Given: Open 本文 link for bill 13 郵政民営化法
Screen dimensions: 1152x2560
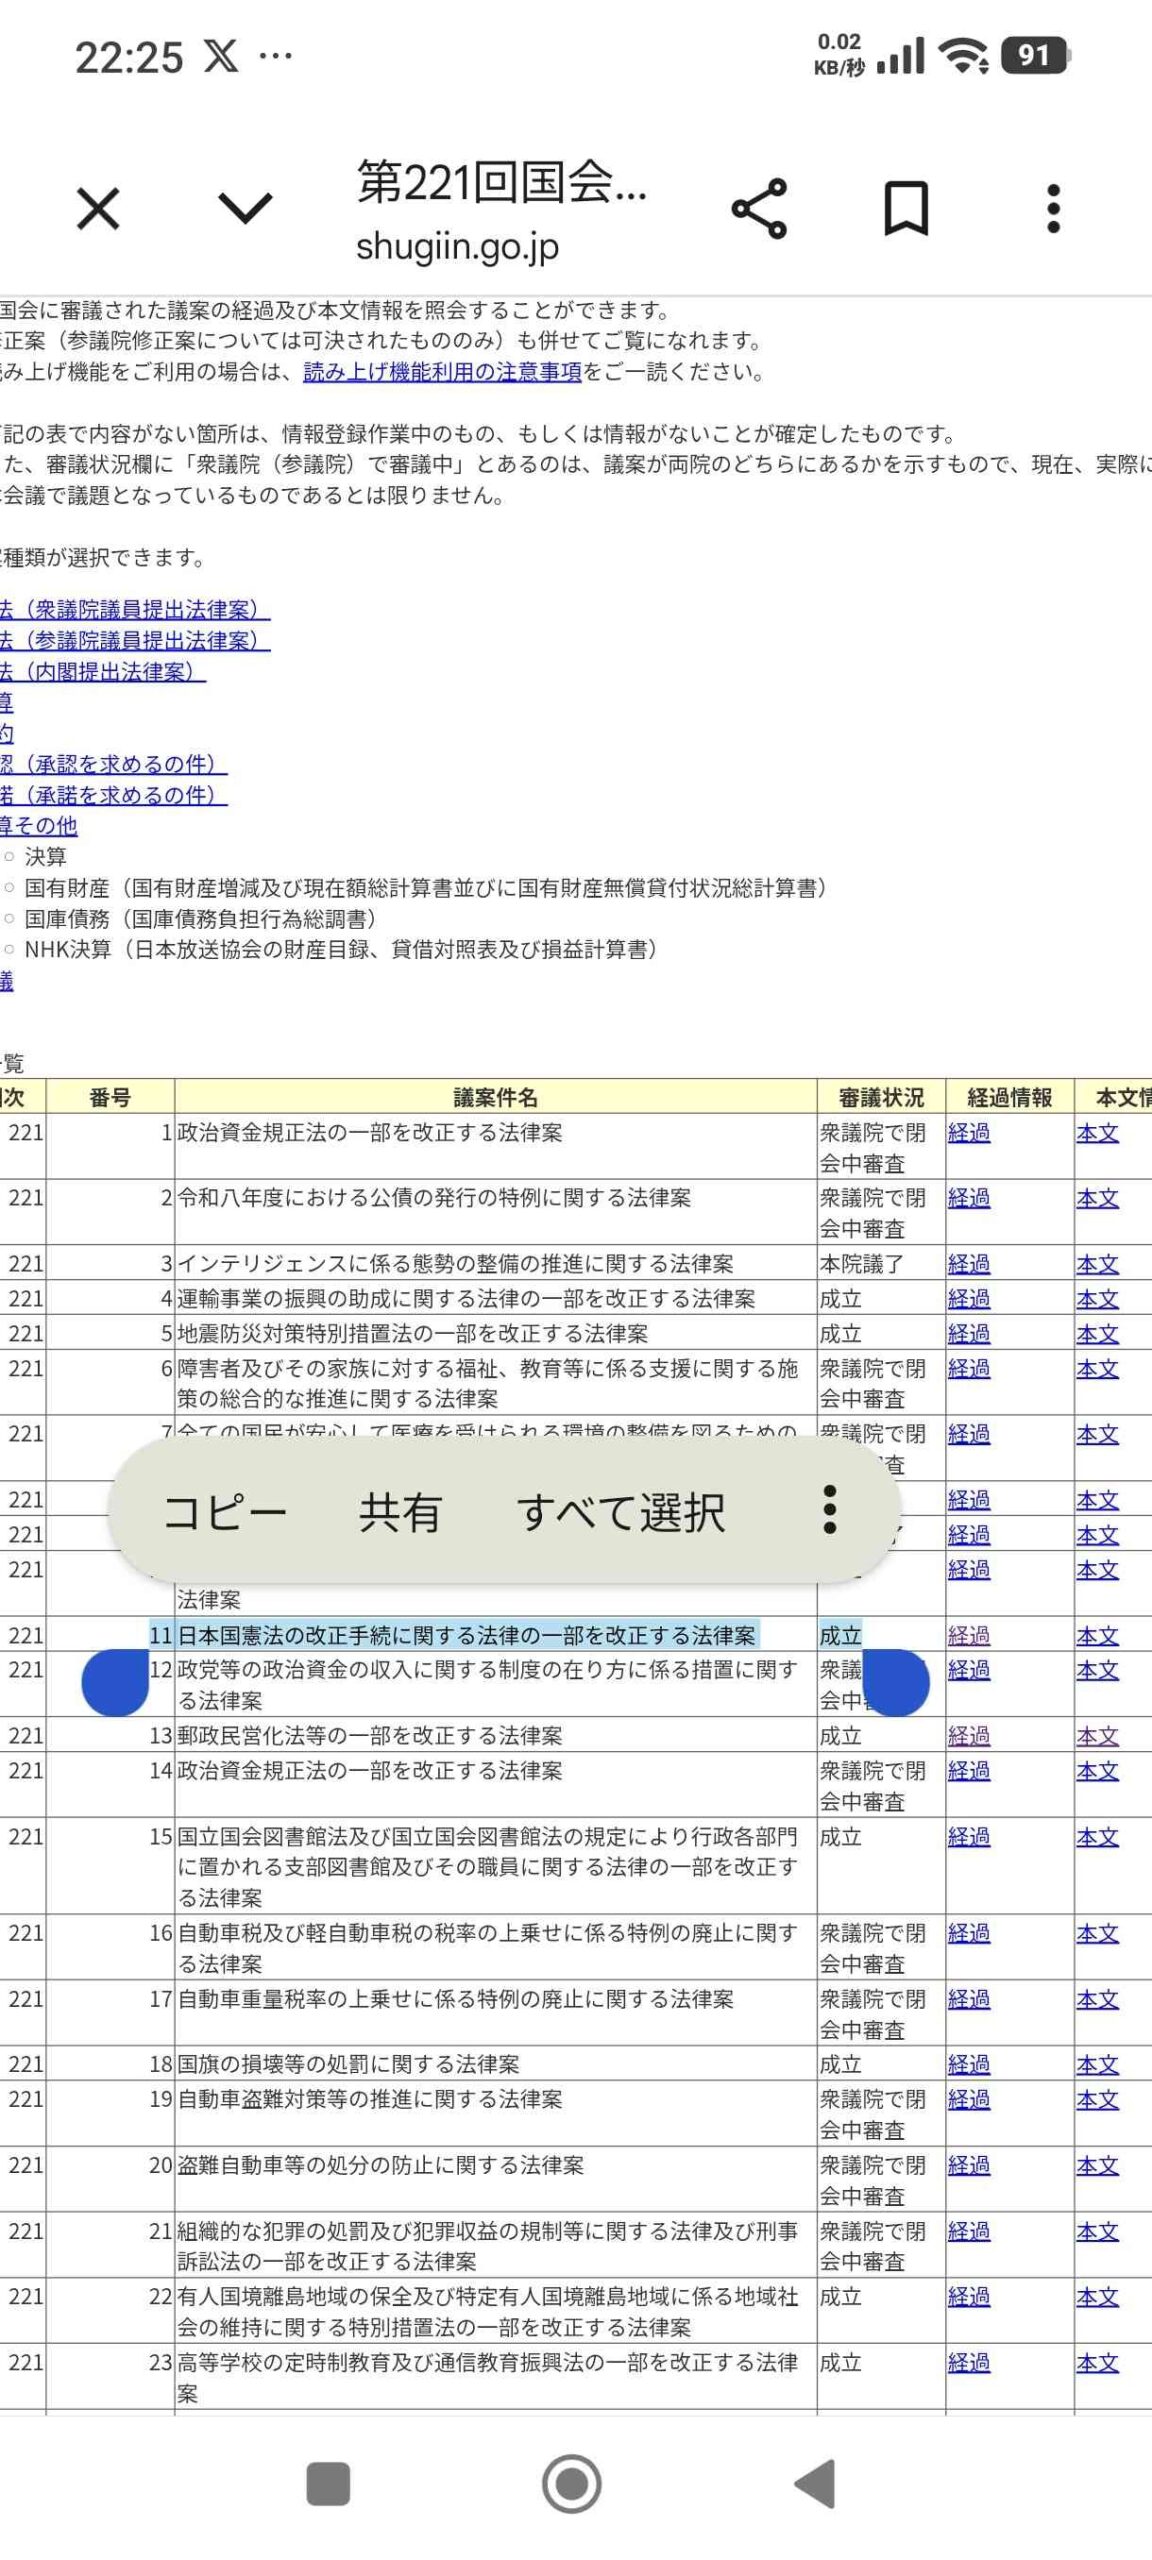Looking at the screenshot, I should [x=1098, y=1736].
